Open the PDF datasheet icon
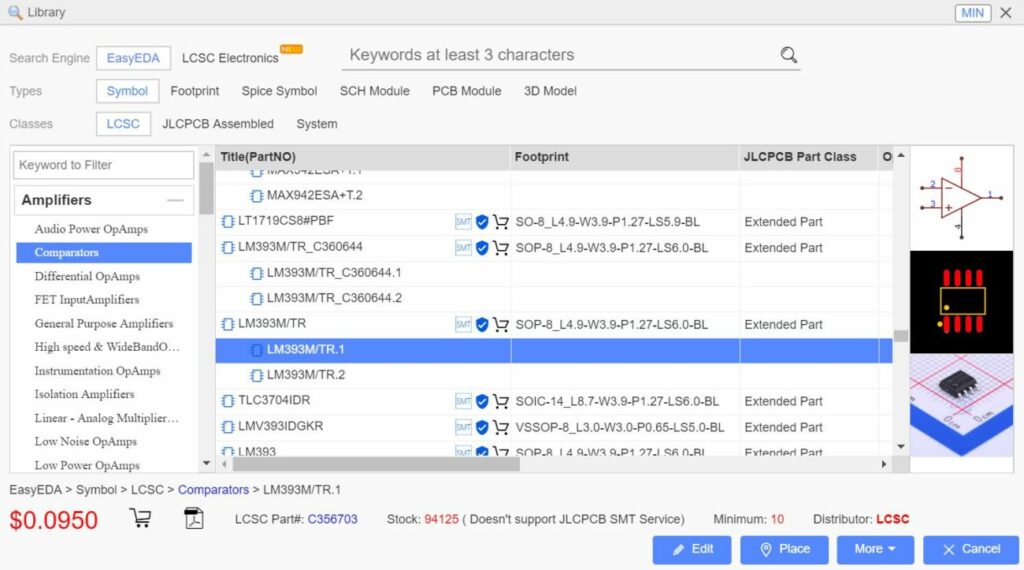 pos(193,519)
